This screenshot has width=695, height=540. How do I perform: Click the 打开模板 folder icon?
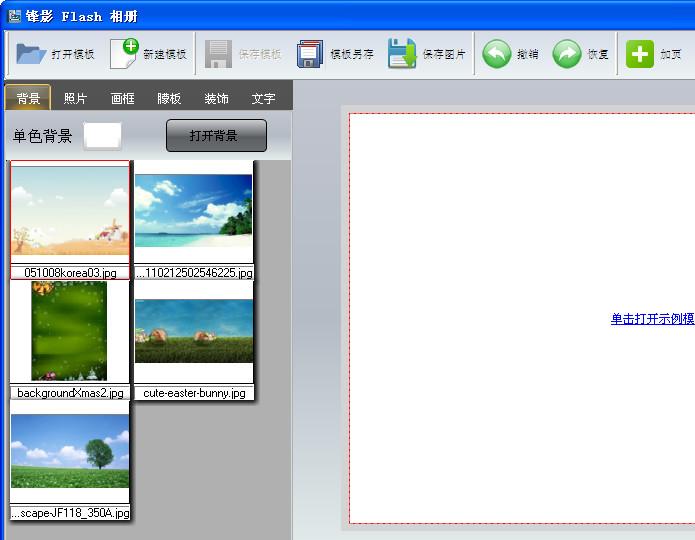[x=31, y=54]
